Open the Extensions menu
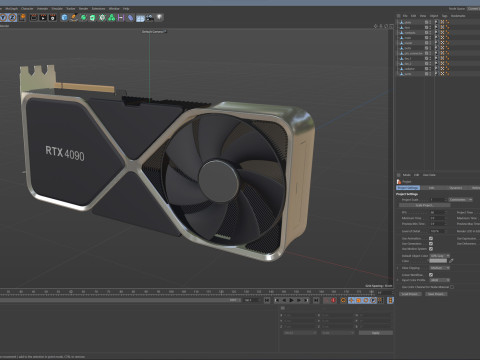Image resolution: width=480 pixels, height=360 pixels. 98,9
